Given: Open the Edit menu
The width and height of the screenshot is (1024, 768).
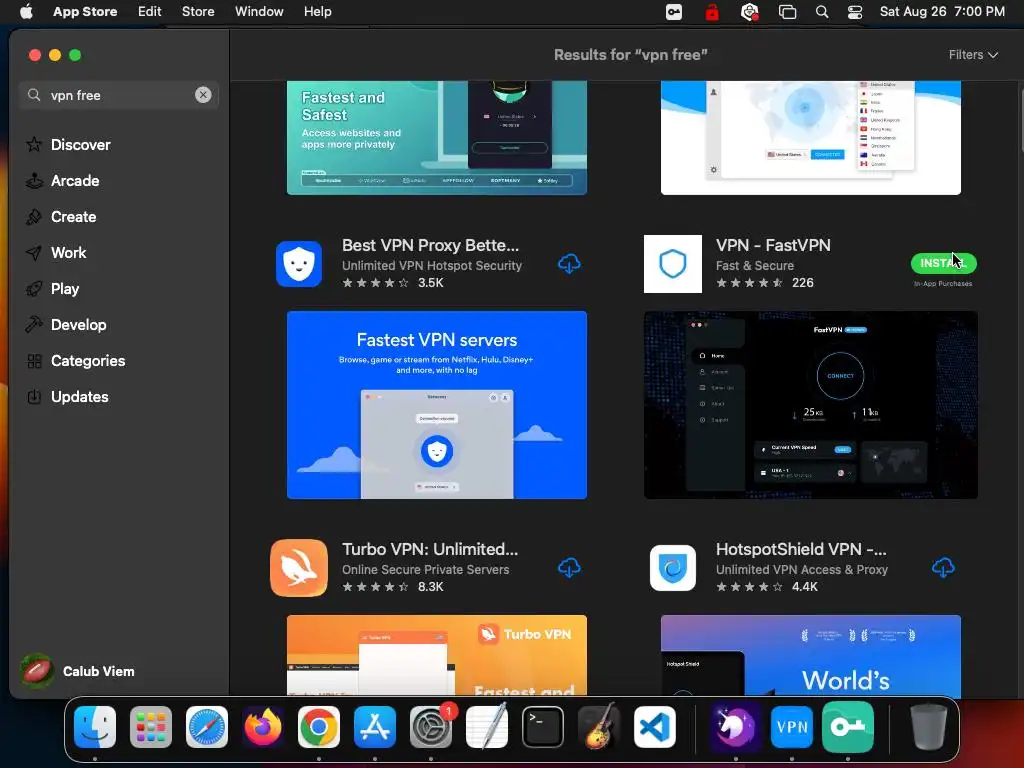Looking at the screenshot, I should pyautogui.click(x=150, y=12).
